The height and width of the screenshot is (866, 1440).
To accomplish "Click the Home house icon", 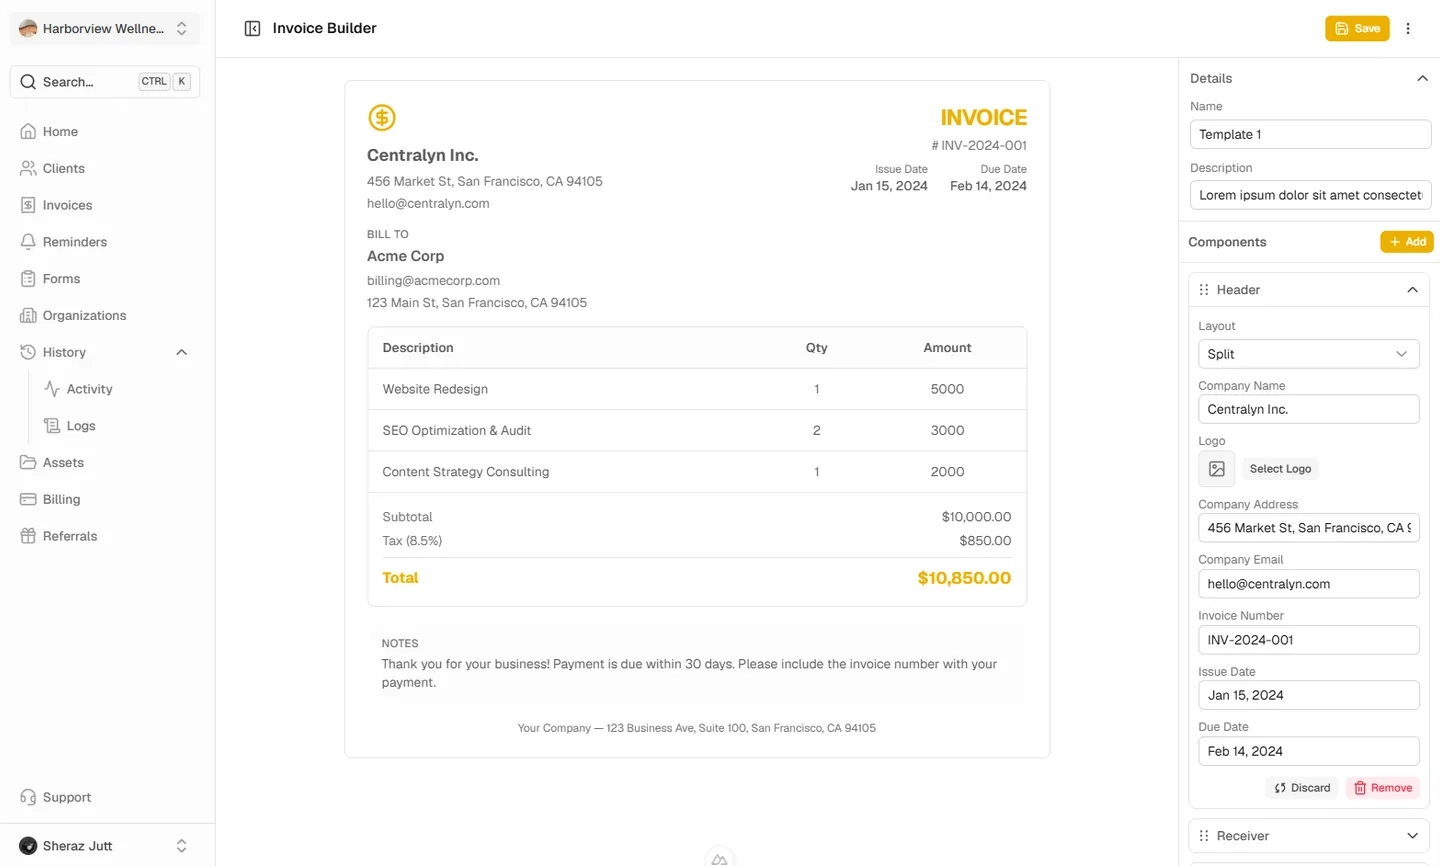I will tap(28, 131).
